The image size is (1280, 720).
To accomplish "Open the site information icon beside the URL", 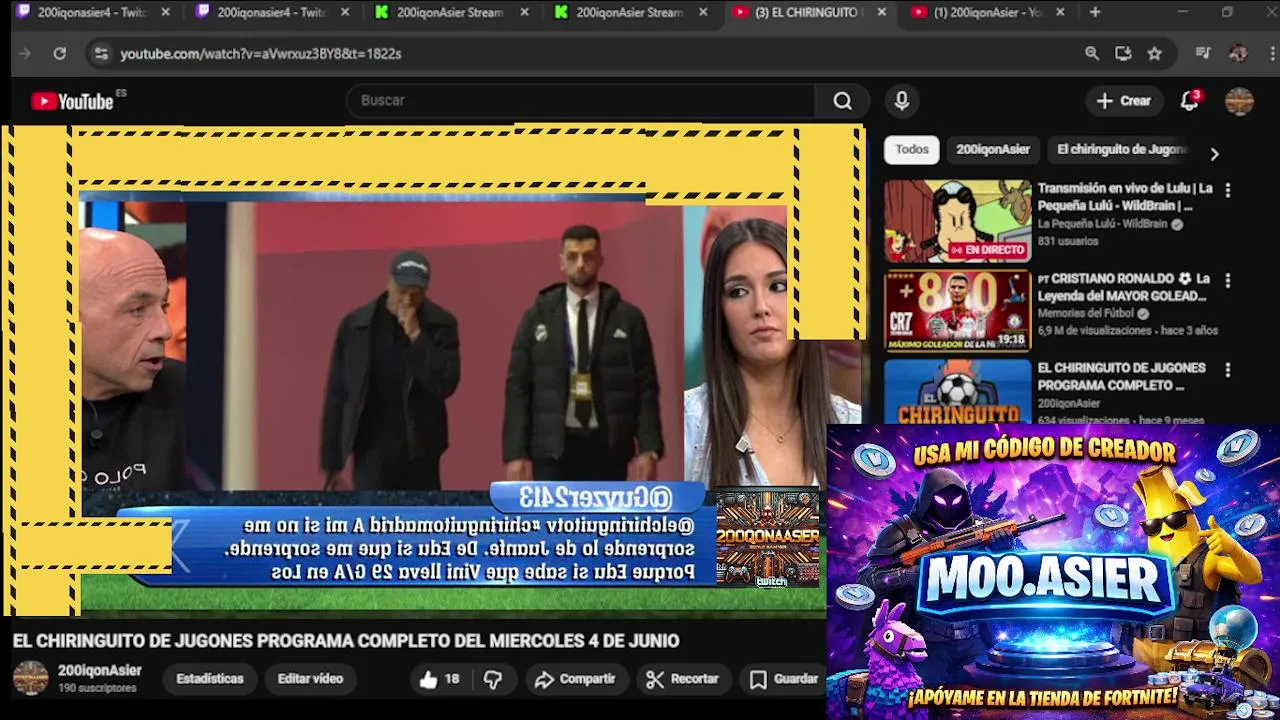I will pyautogui.click(x=100, y=53).
